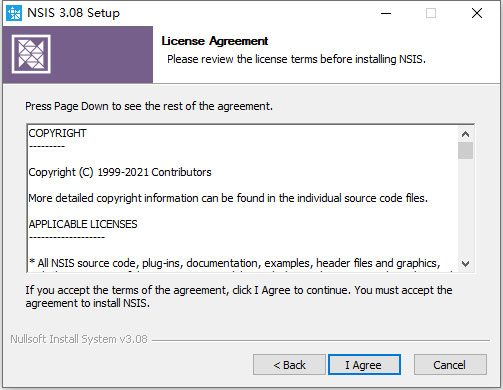The height and width of the screenshot is (390, 503).
Task: Close the NSIS Setup window with X
Action: pos(477,13)
